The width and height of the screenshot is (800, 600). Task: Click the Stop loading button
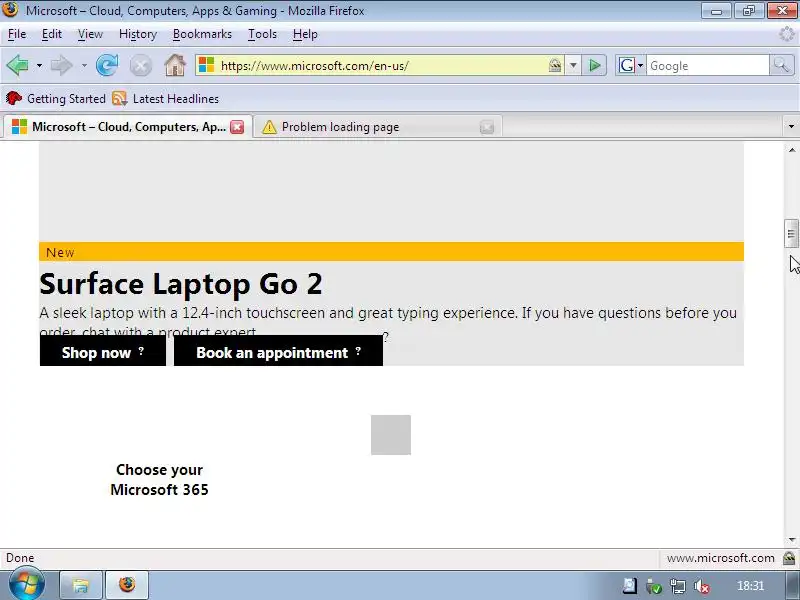tap(141, 66)
